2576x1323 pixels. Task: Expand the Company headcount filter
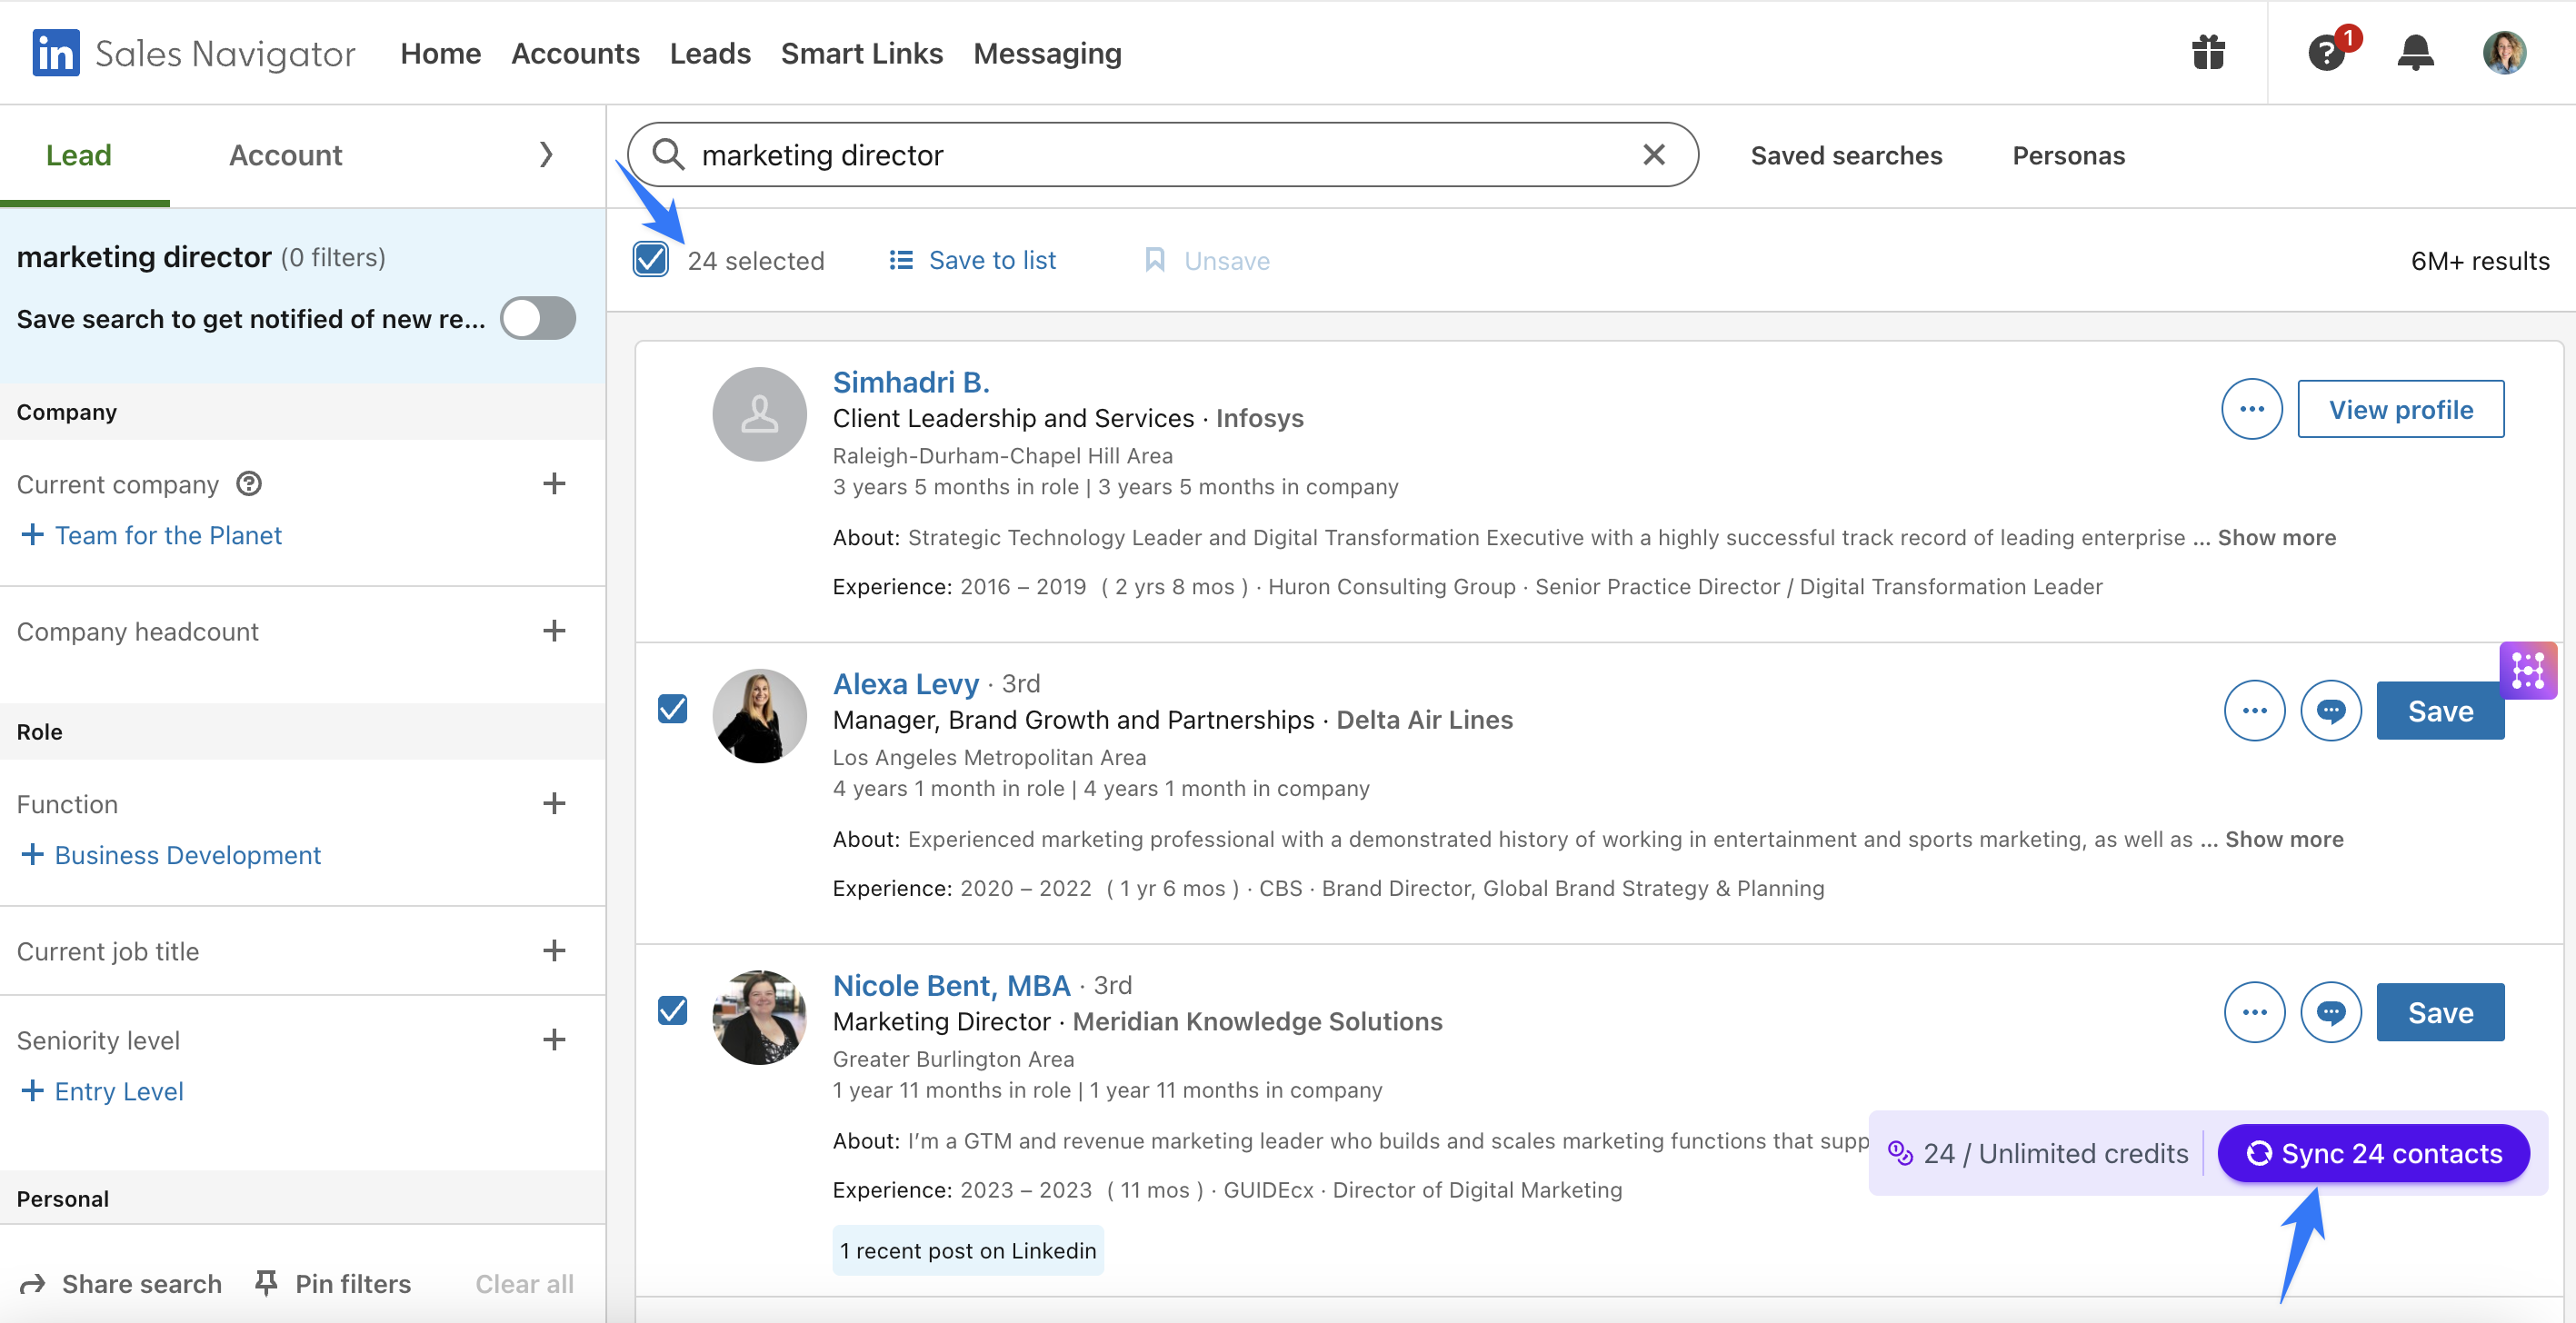554,631
